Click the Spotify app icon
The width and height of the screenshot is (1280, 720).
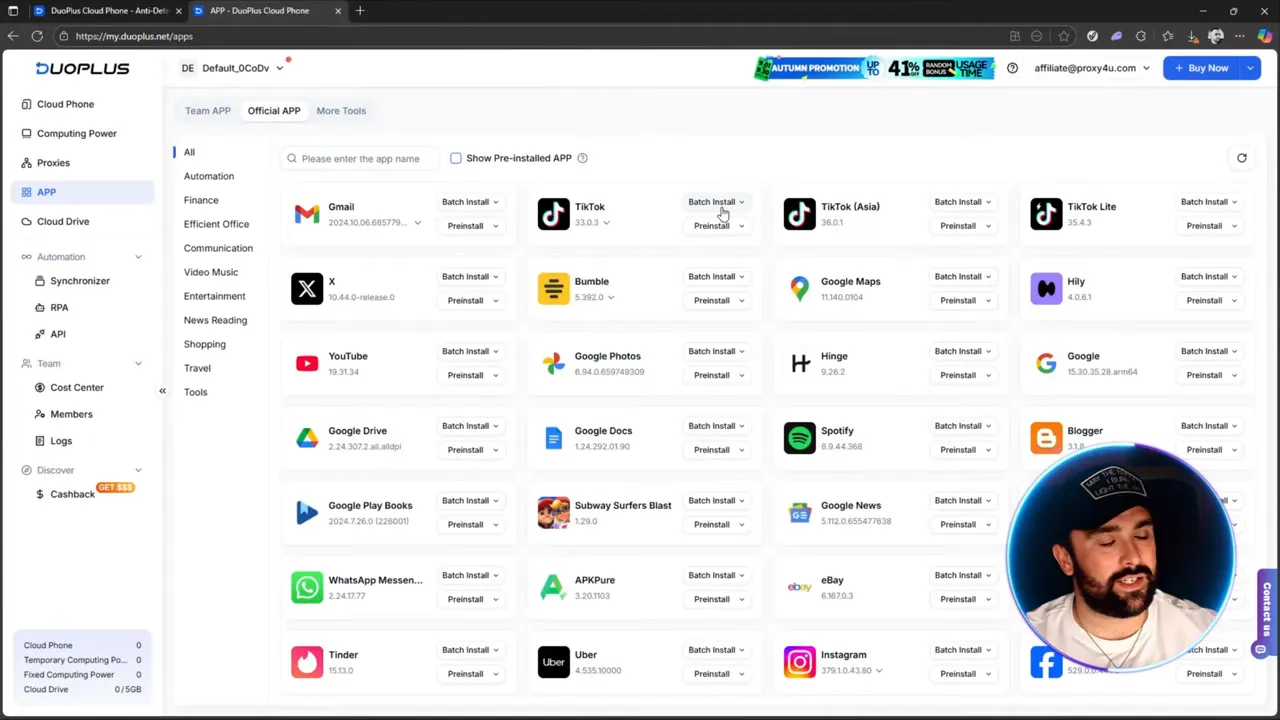(x=800, y=438)
